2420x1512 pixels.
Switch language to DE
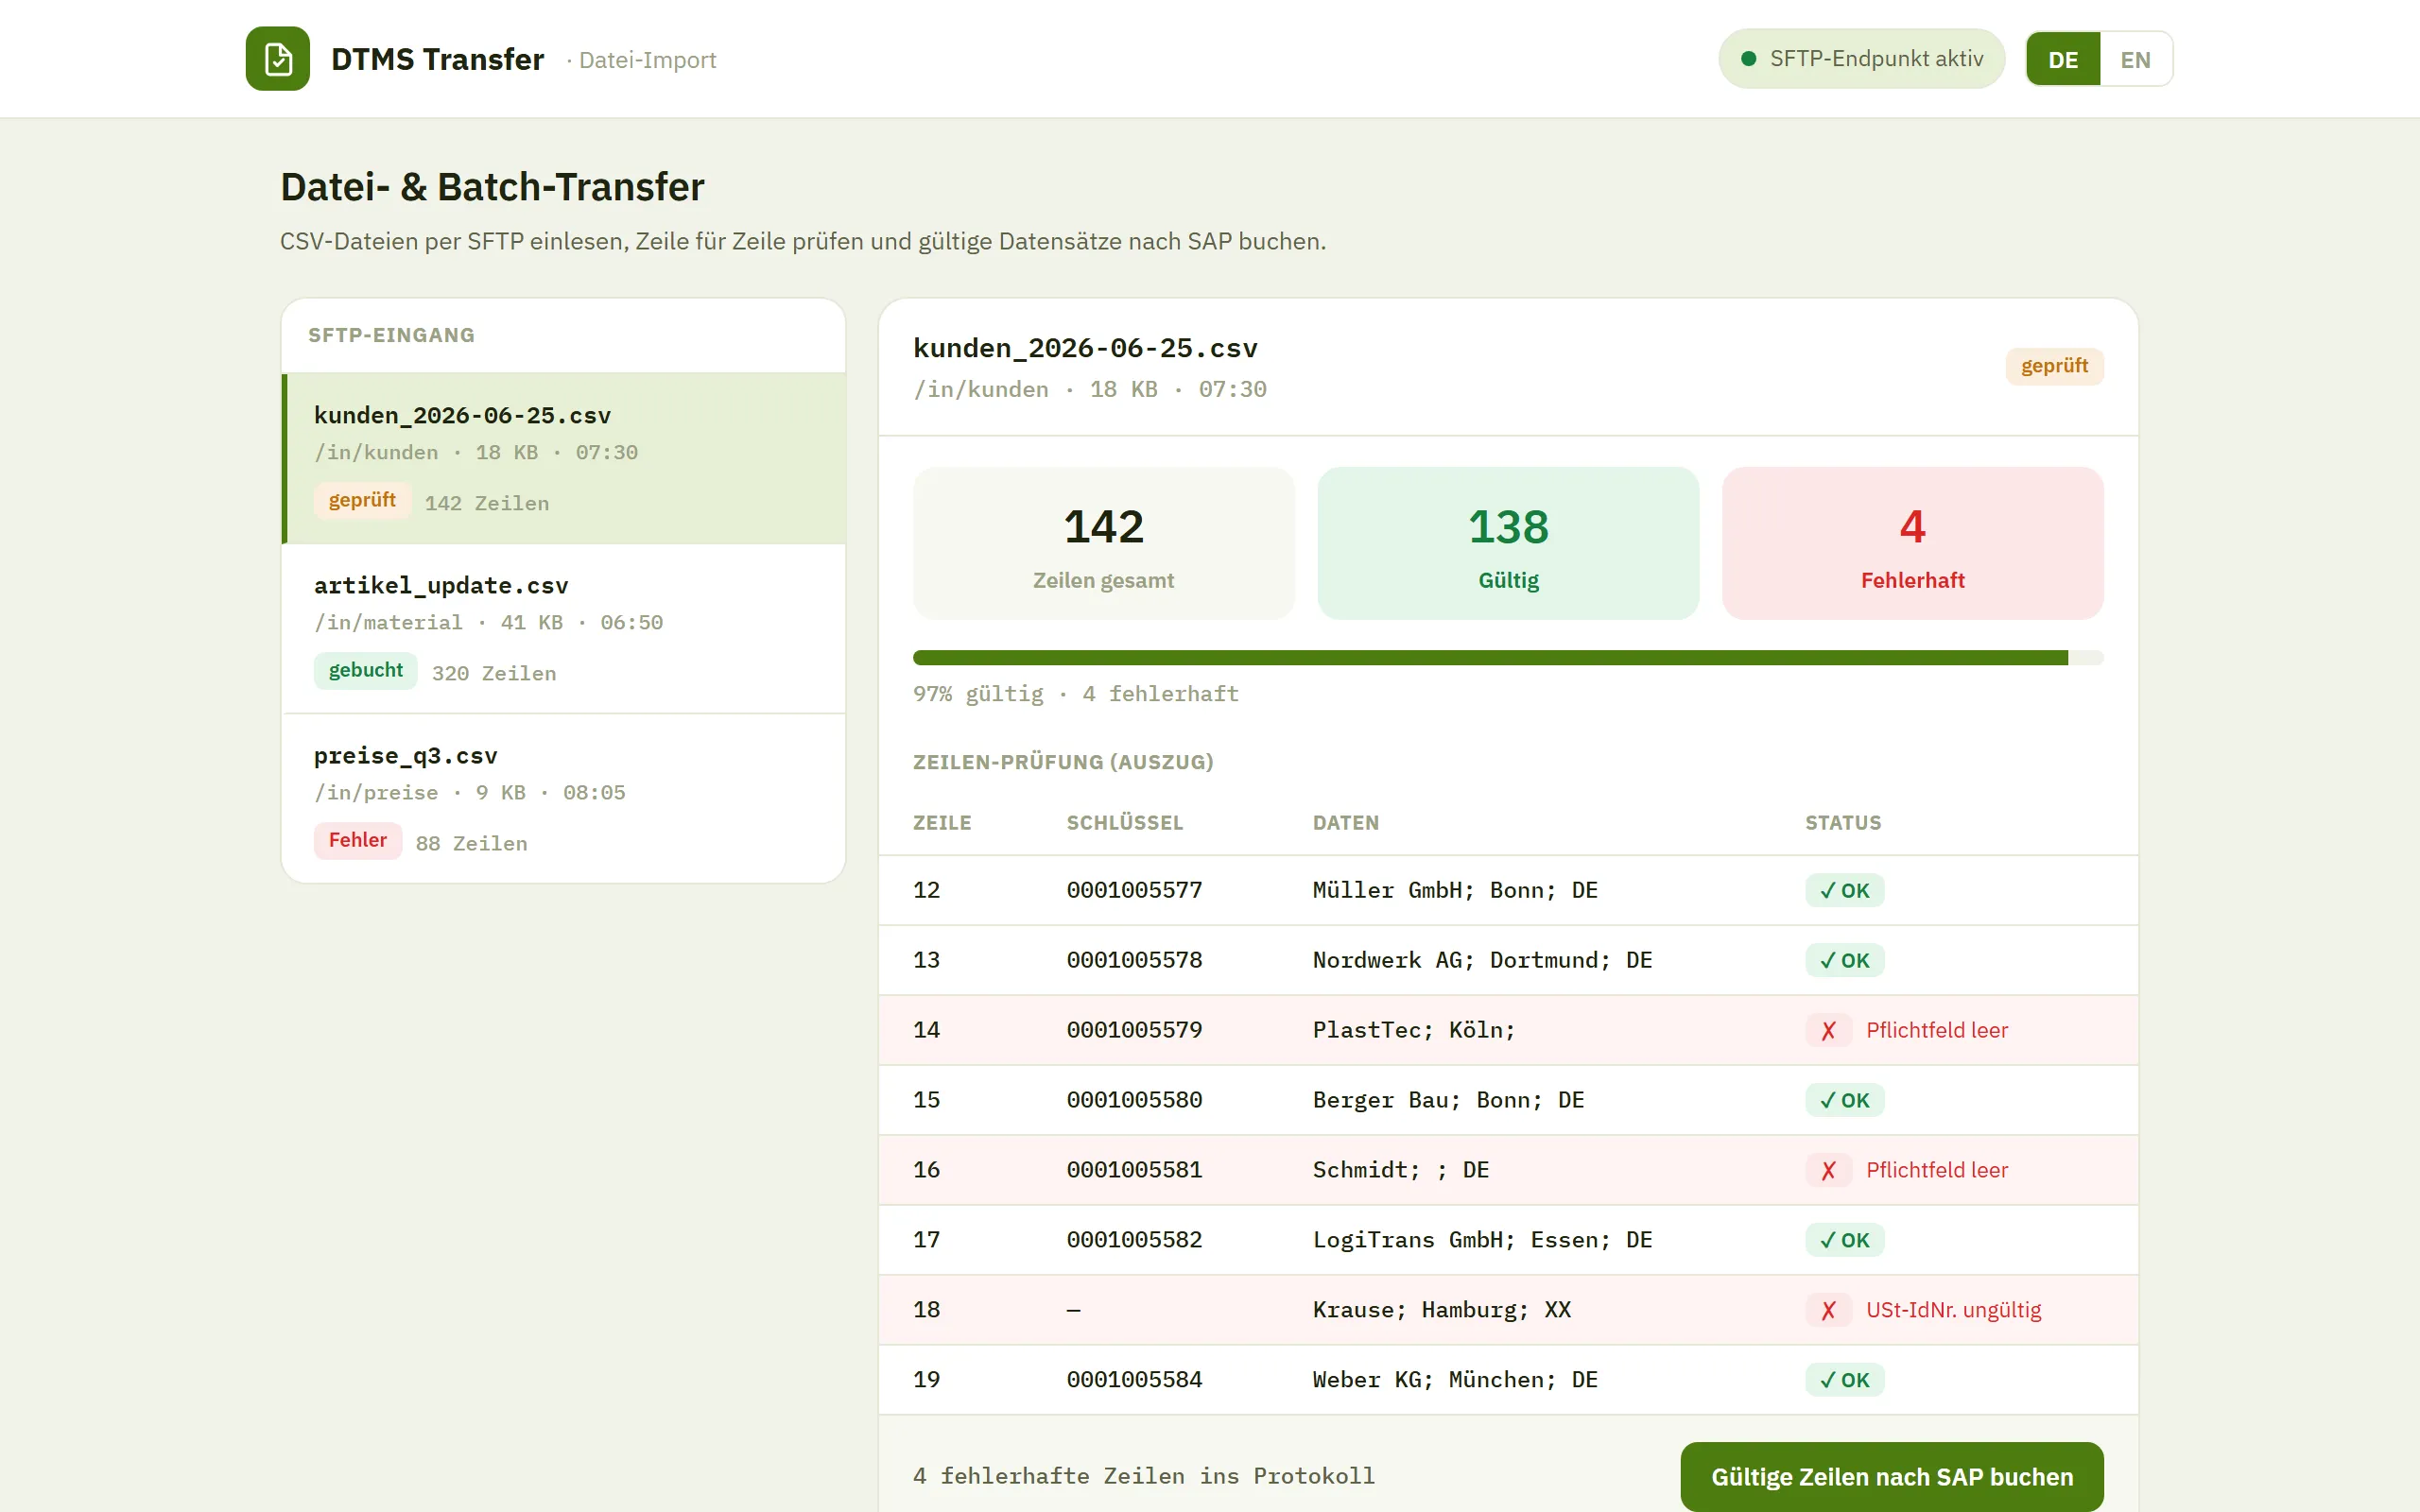tap(2063, 59)
